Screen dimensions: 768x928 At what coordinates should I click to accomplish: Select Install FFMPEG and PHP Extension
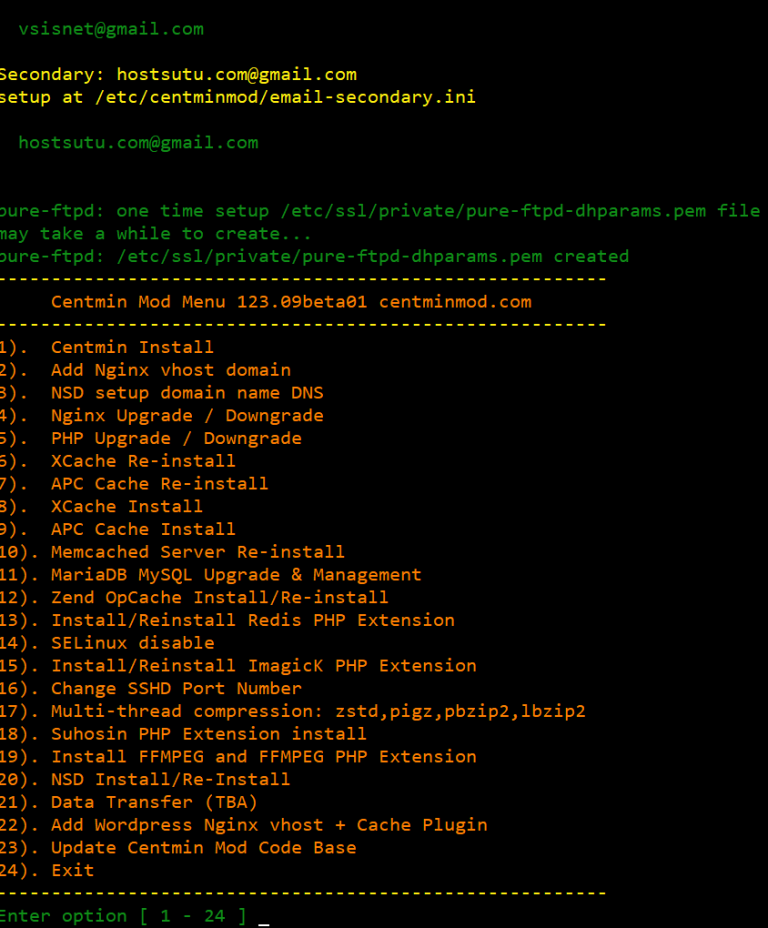pos(264,757)
